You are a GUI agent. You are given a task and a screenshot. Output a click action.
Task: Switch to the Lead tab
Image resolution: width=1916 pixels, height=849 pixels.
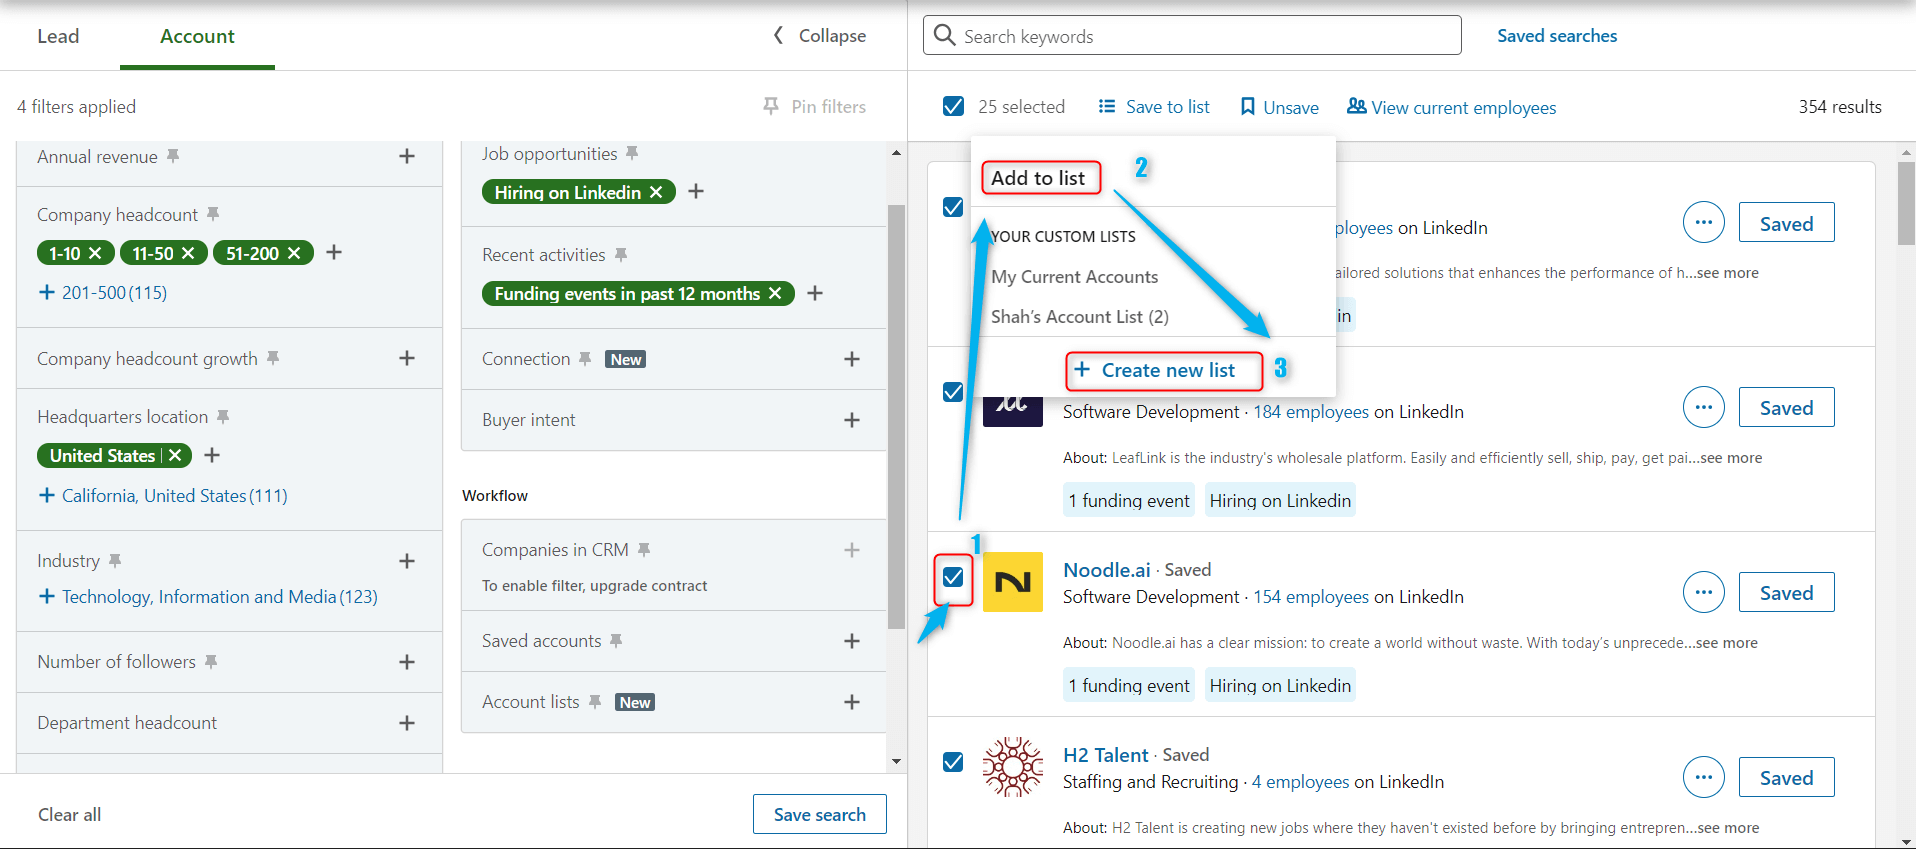58,36
